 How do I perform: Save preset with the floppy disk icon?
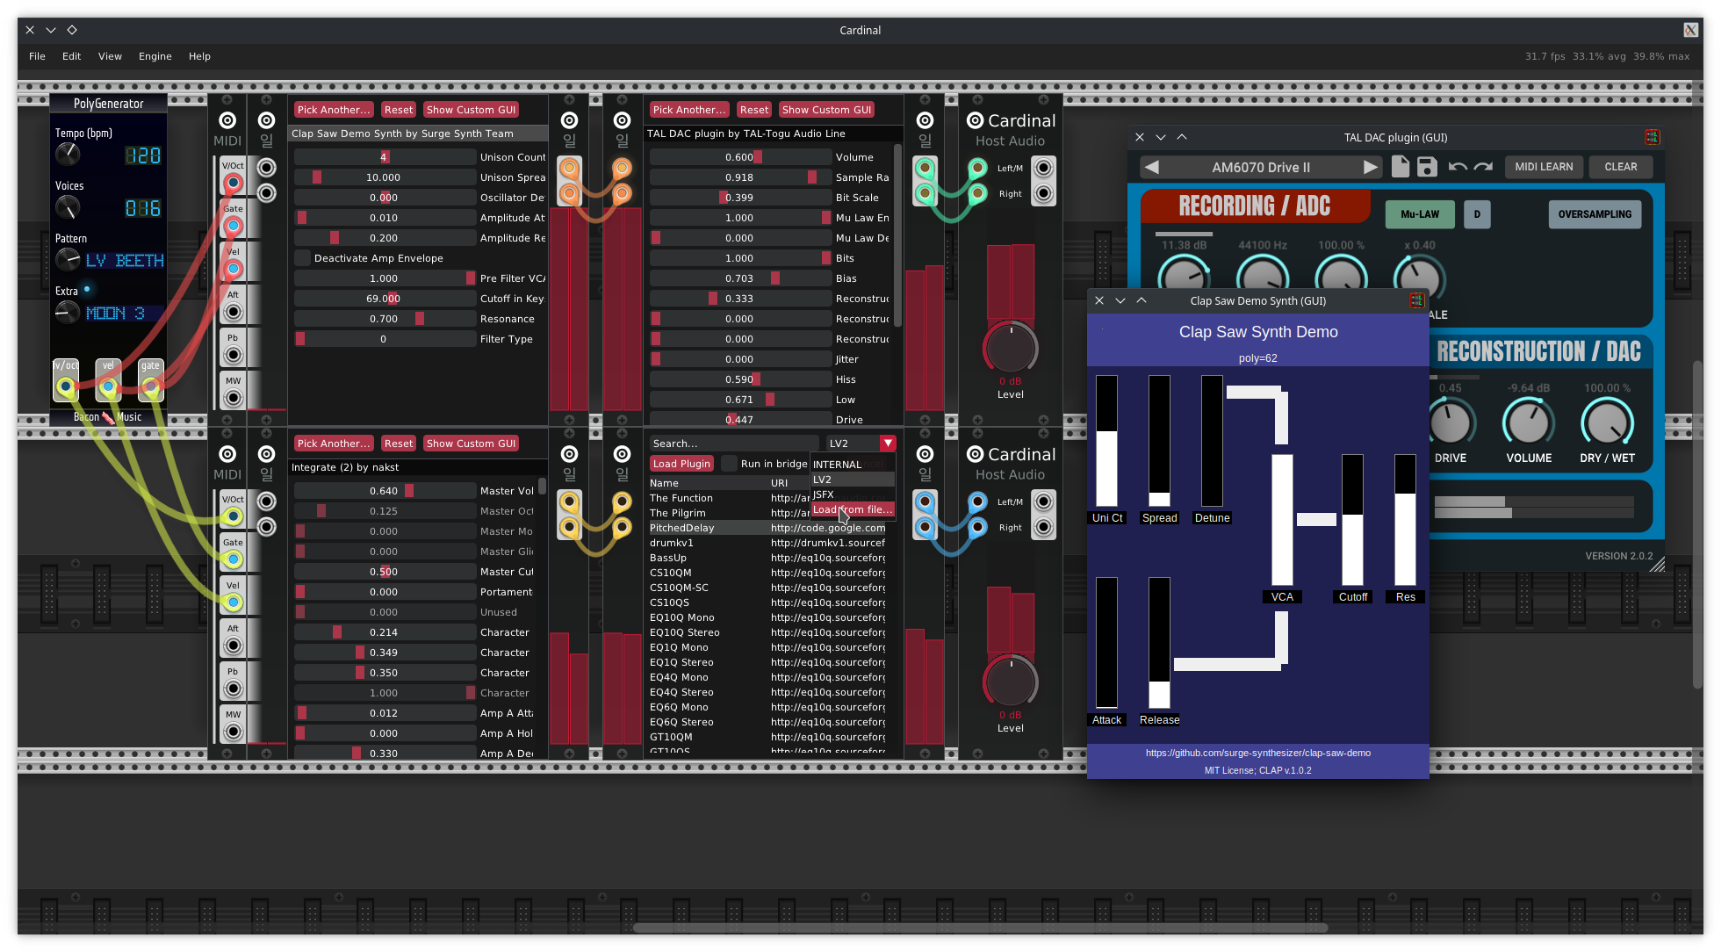coord(1427,167)
